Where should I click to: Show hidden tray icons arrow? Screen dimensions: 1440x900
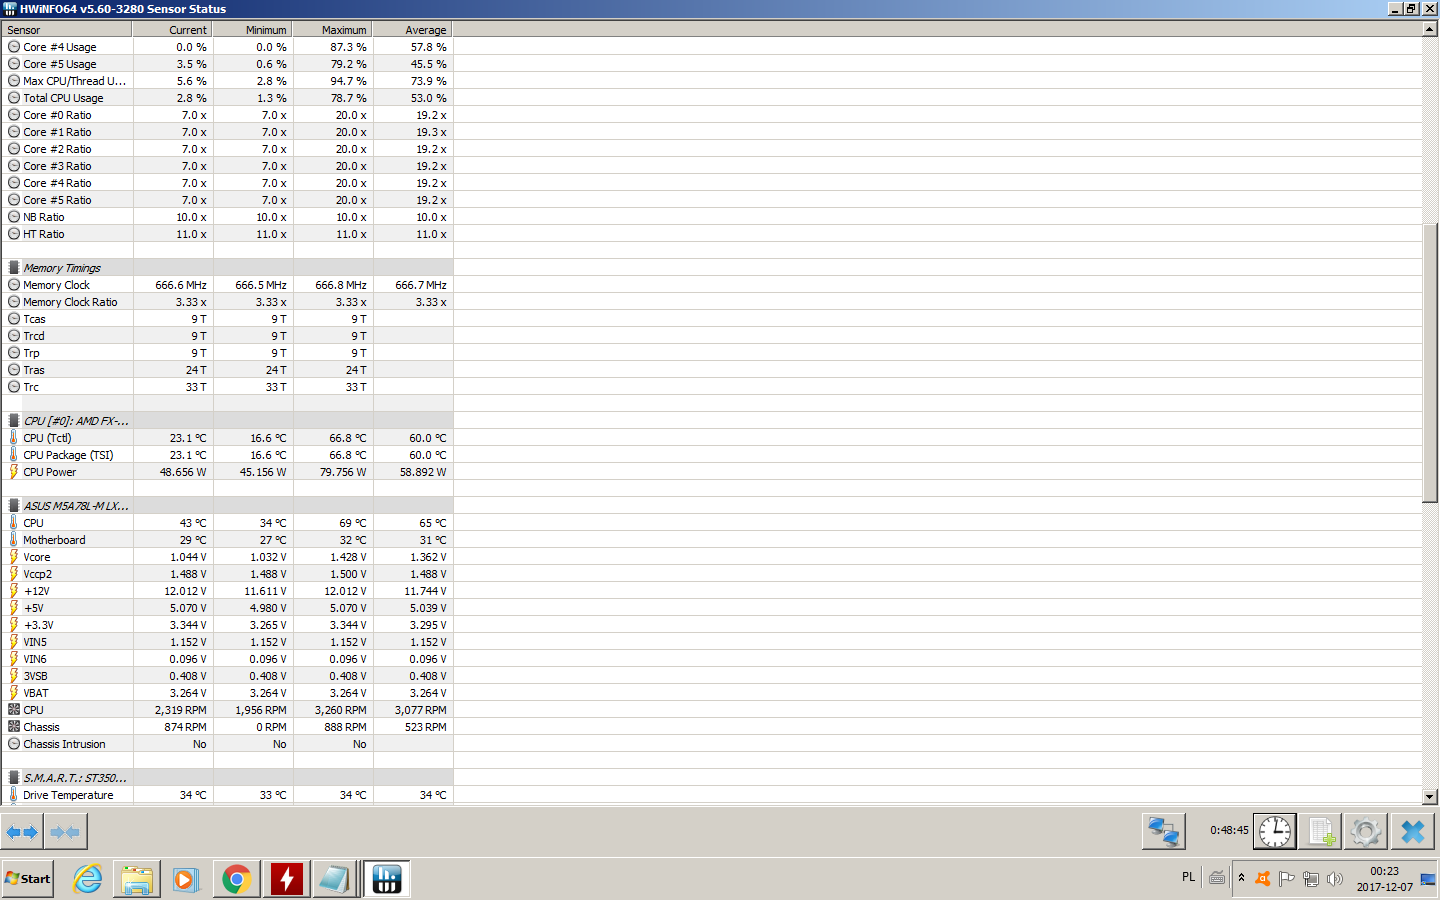[x=1242, y=878]
